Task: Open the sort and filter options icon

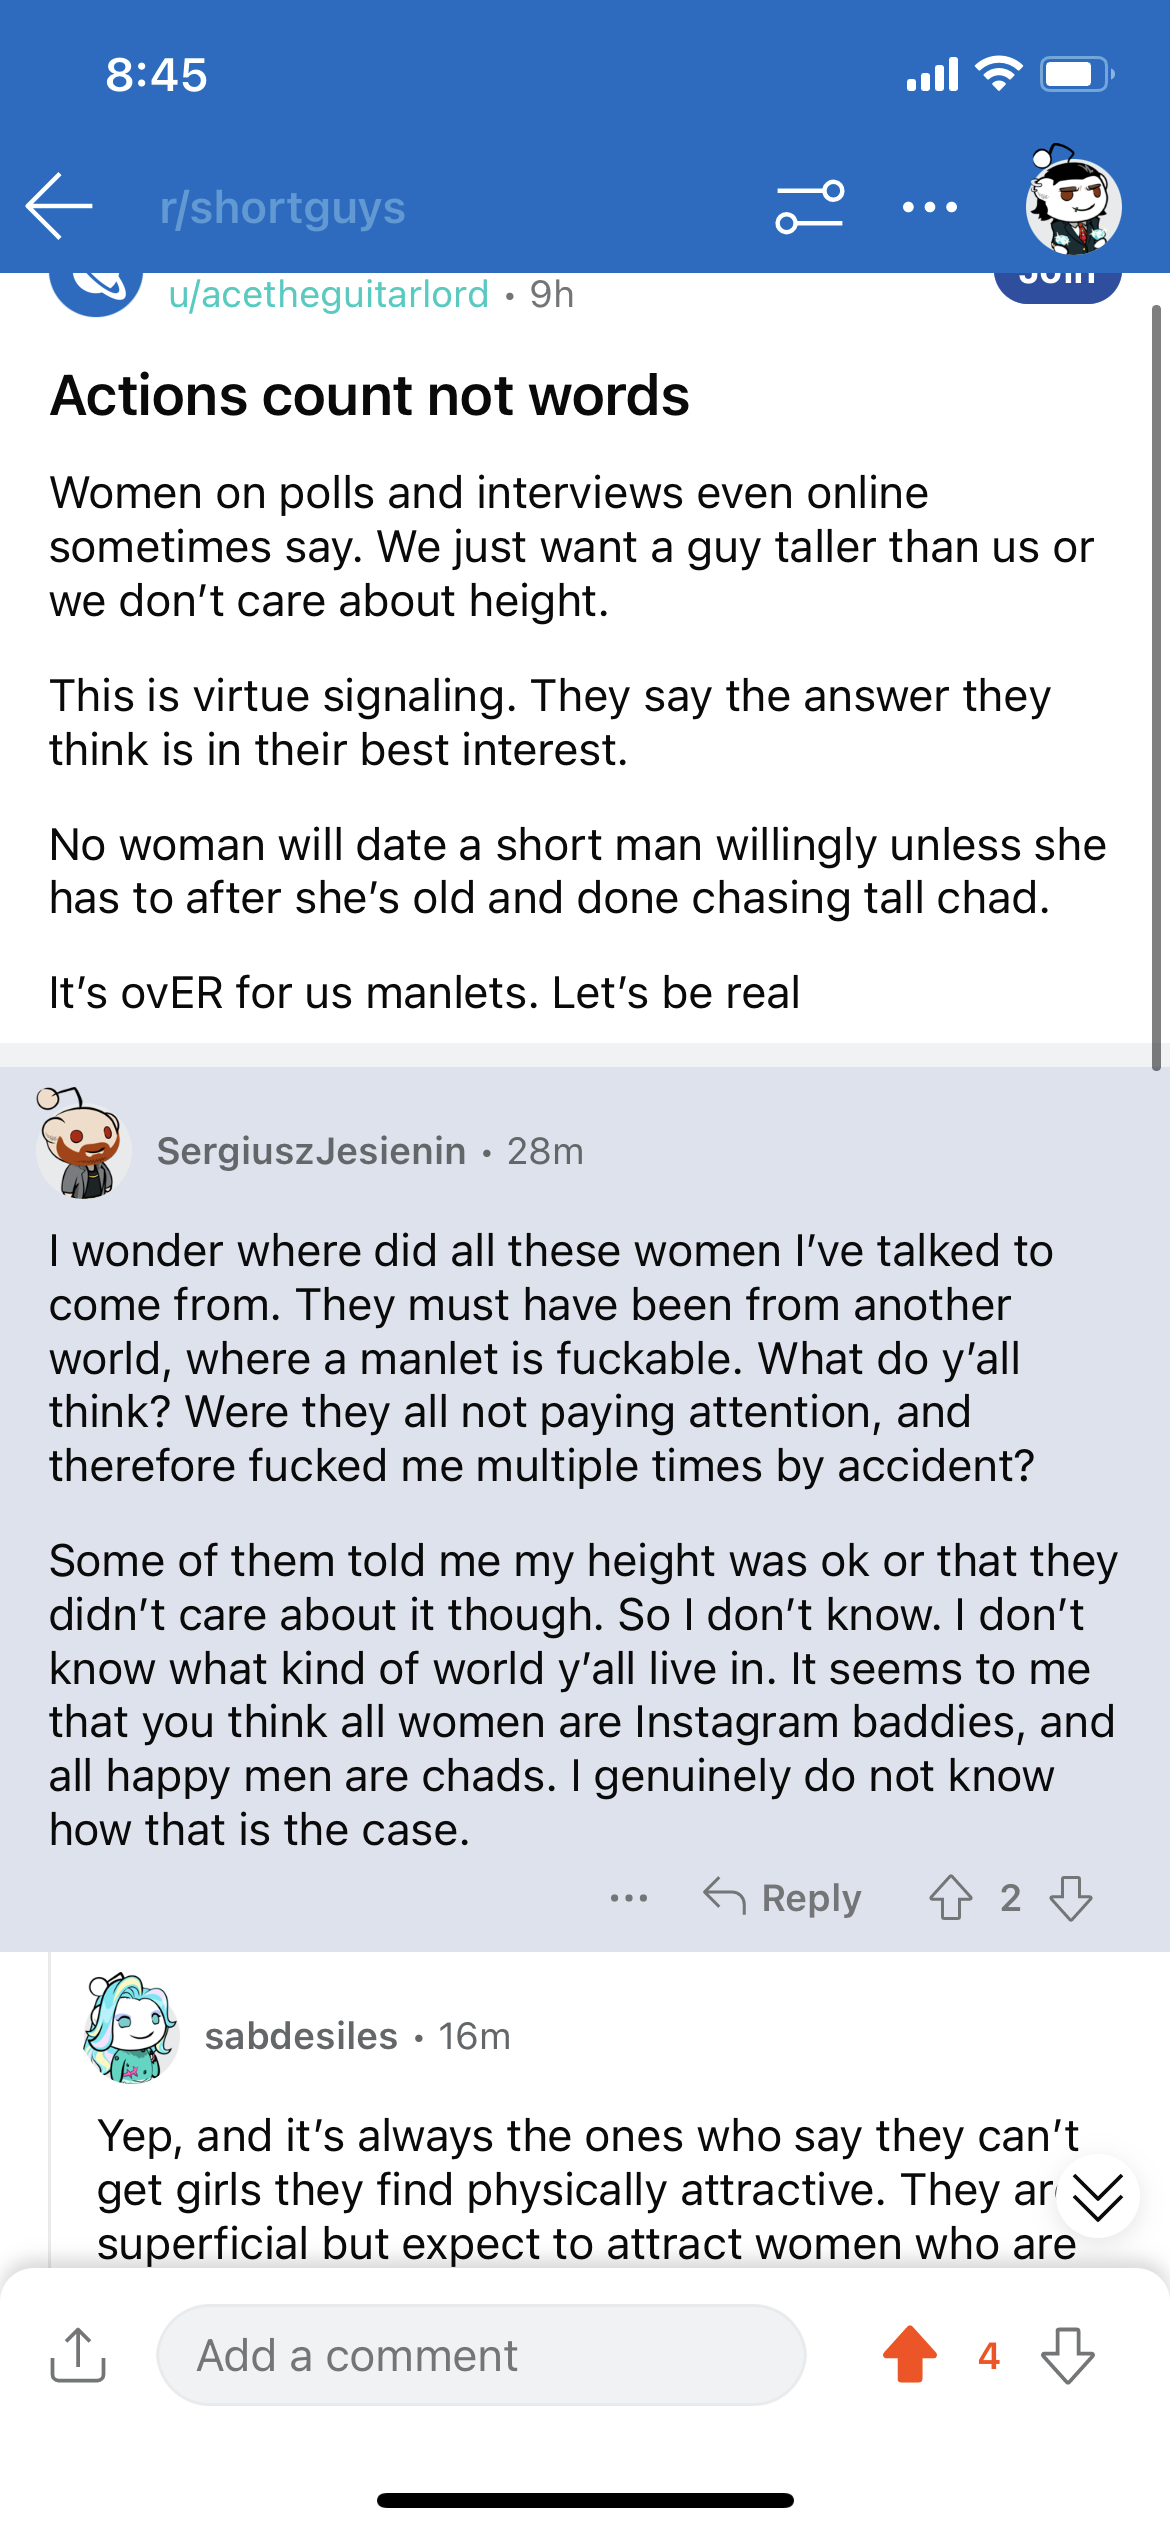Action: (810, 207)
